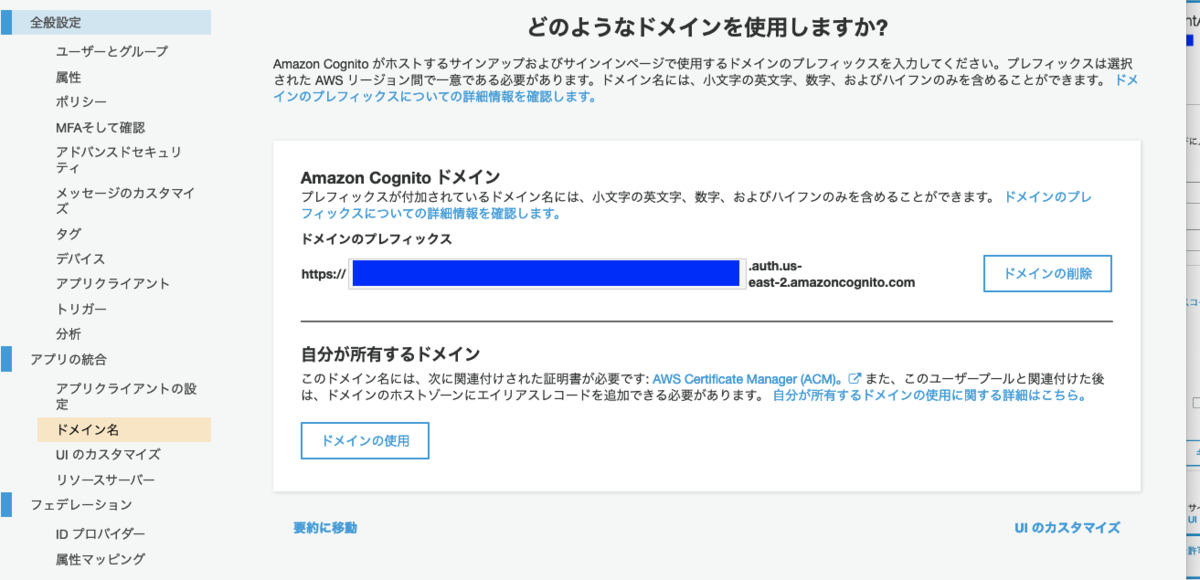Image resolution: width=1200 pixels, height=580 pixels.
Task: Open メッセージのカスタマイズ page
Action: 125,201
